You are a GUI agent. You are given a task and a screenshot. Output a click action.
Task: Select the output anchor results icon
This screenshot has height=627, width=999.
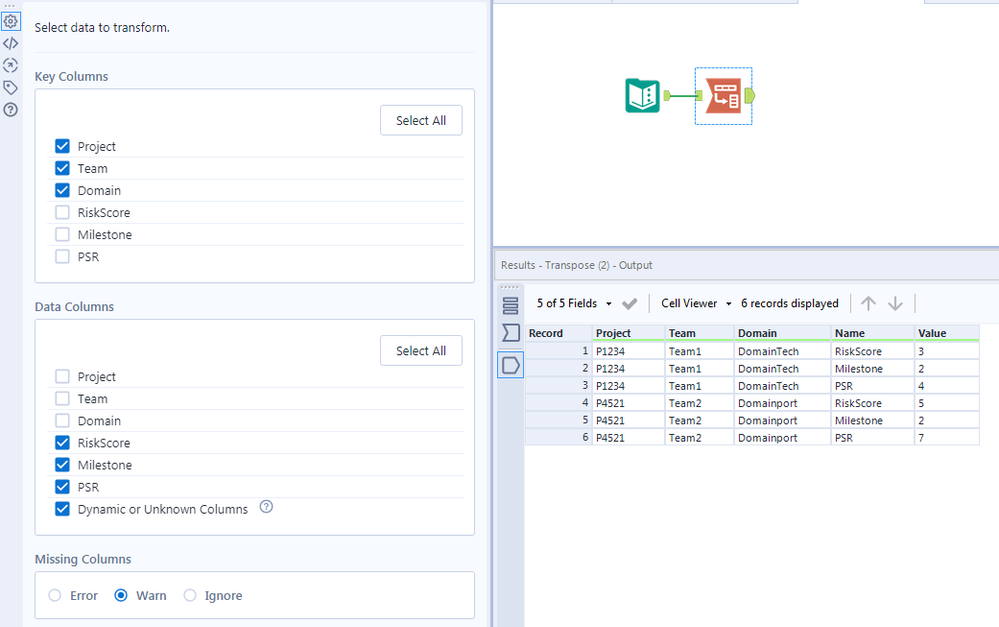510,365
